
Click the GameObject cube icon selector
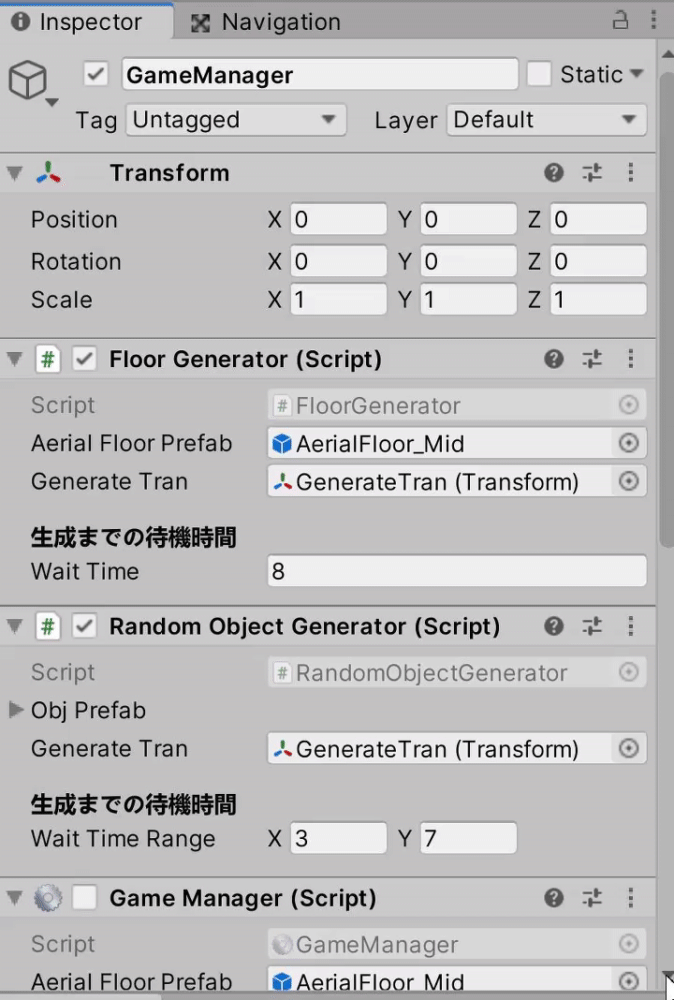coord(33,84)
